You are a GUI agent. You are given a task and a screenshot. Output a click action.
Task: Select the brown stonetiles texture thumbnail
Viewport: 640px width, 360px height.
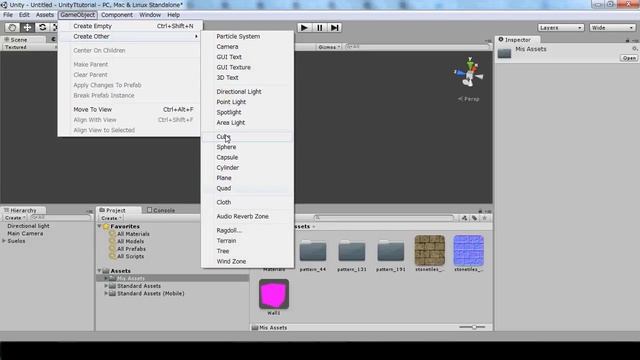click(429, 250)
